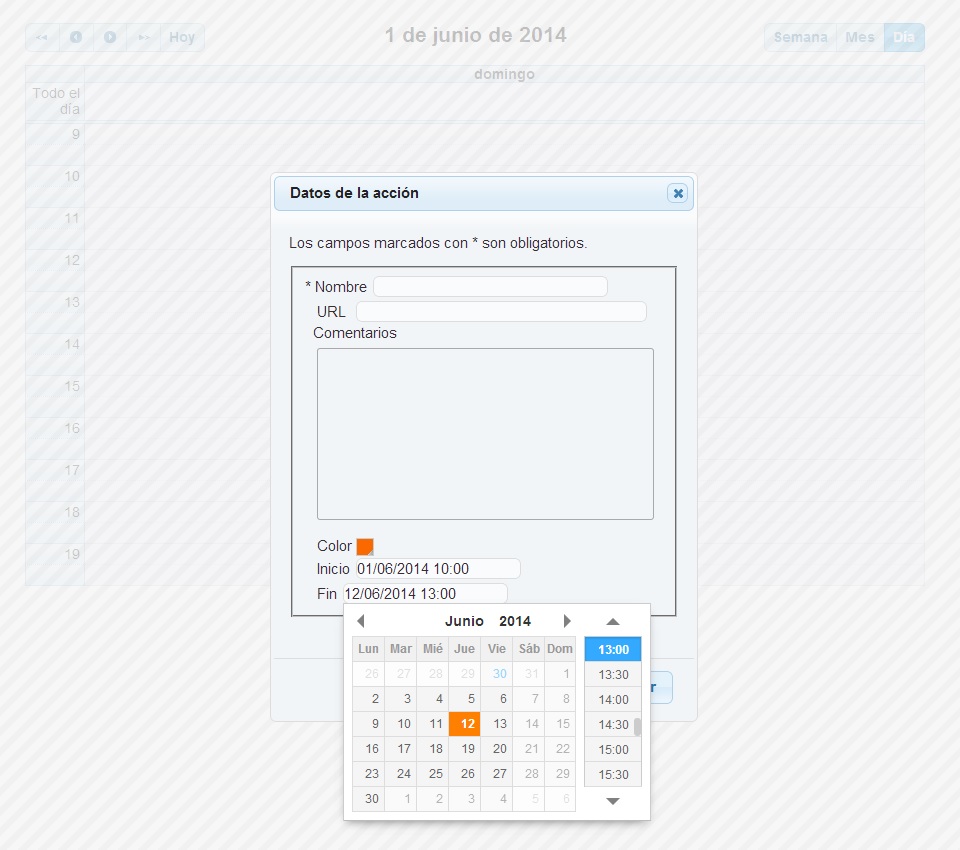Focus the Nombre input field

(490, 287)
